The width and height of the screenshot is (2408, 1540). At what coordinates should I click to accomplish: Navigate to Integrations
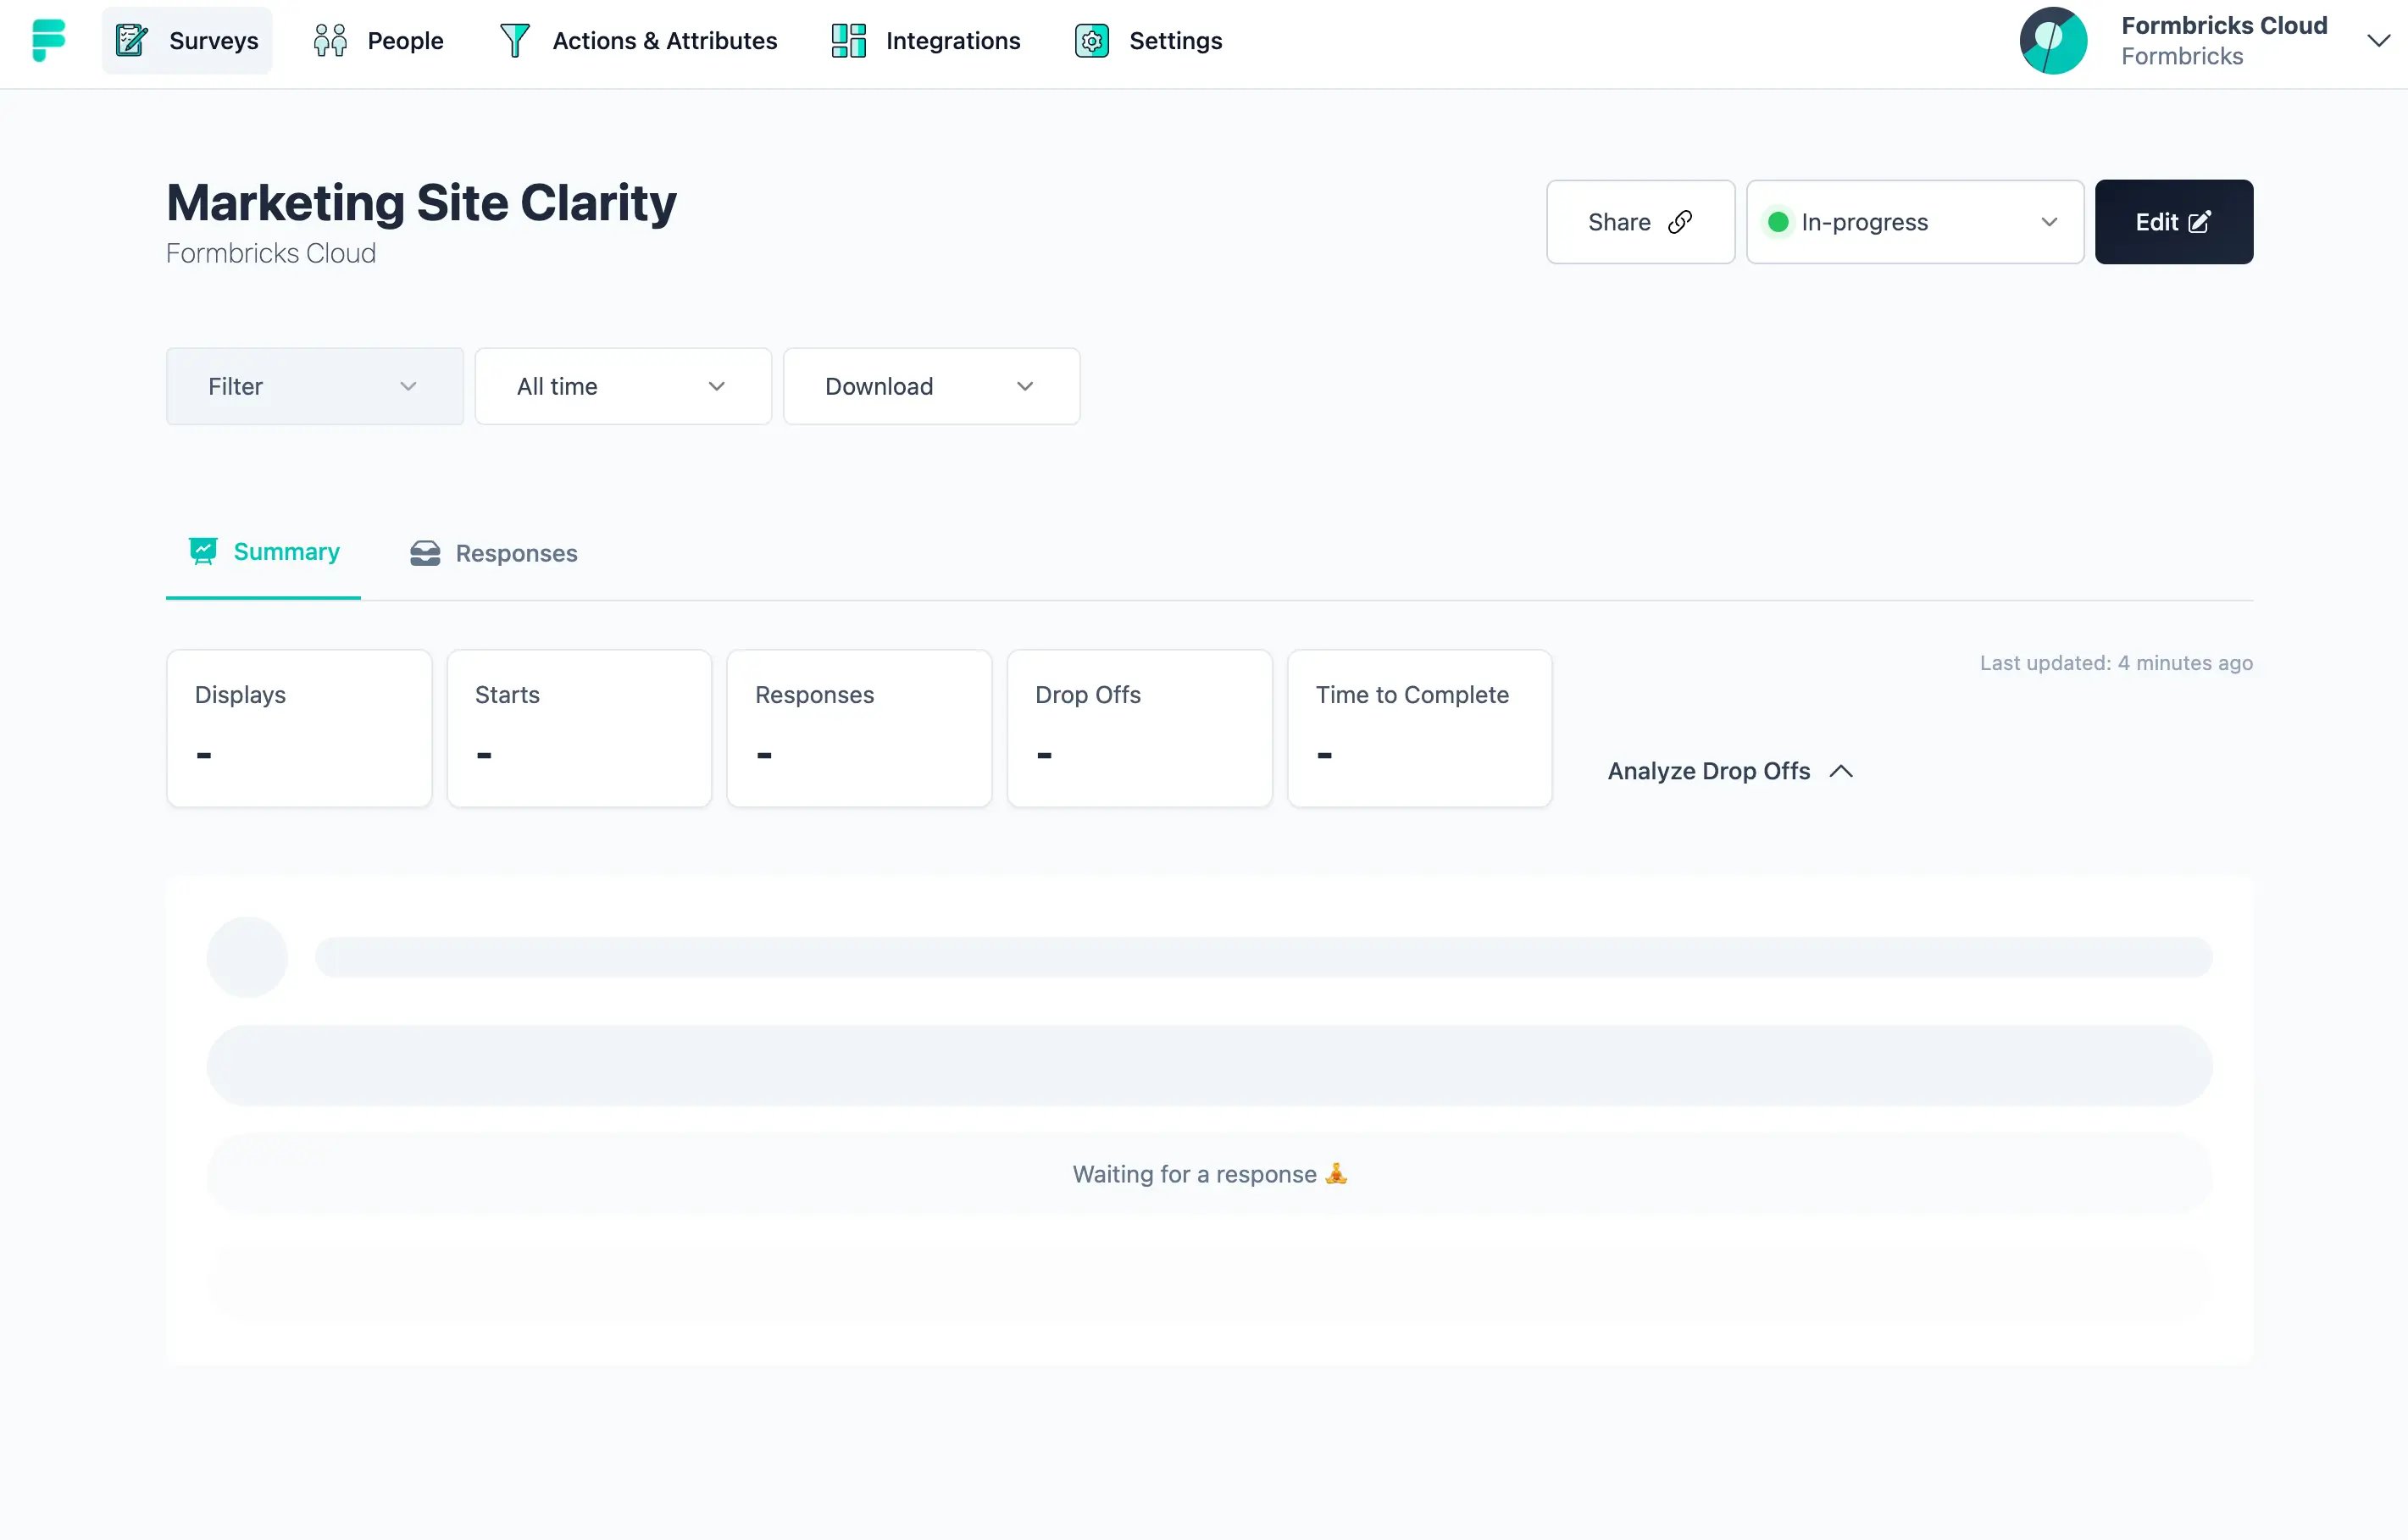[x=925, y=40]
